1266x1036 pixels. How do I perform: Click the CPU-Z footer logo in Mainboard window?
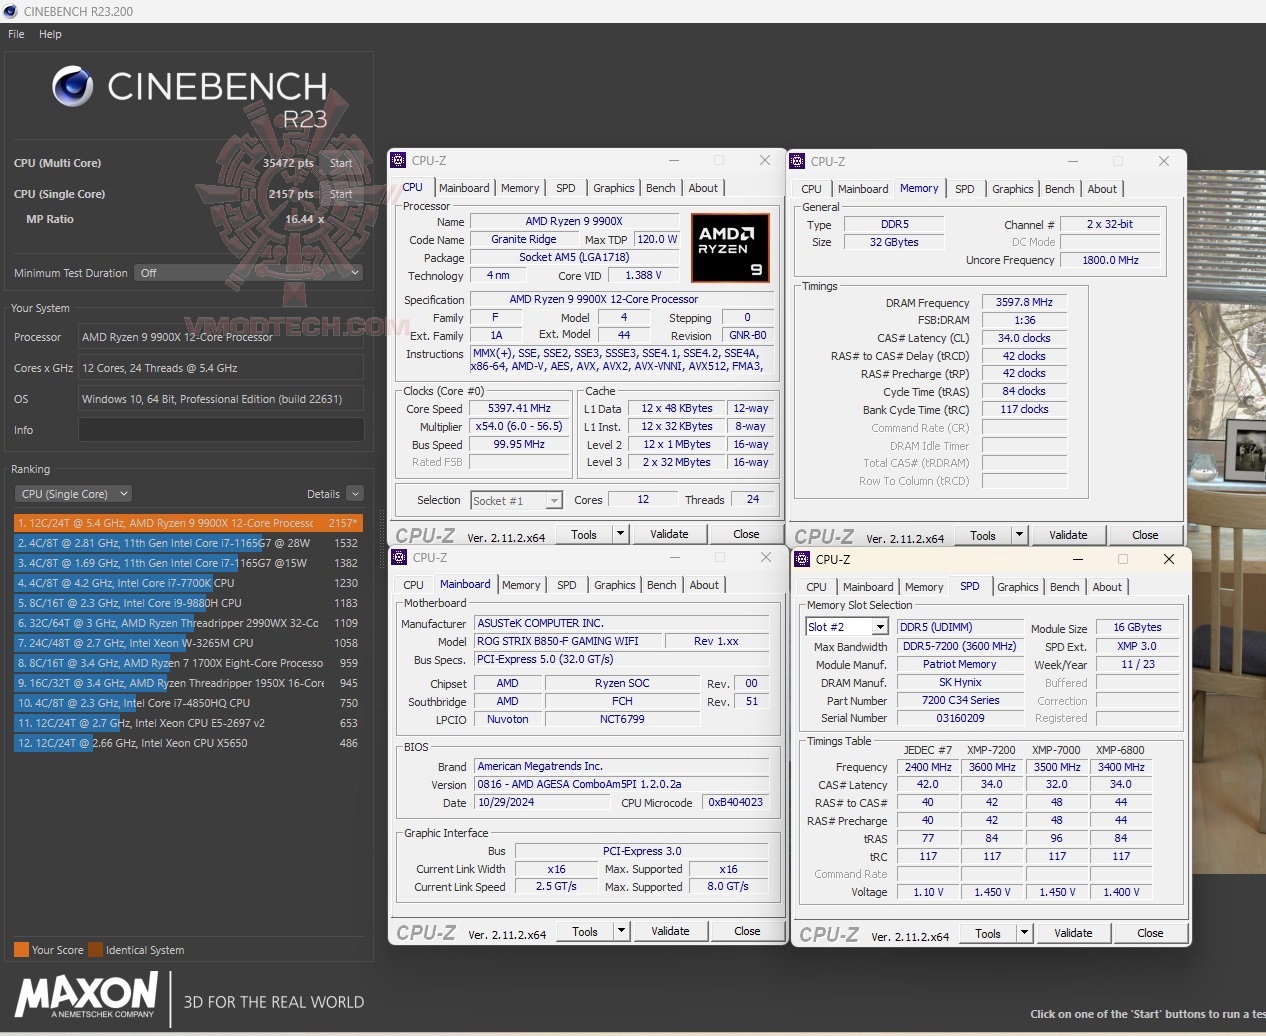tap(428, 931)
